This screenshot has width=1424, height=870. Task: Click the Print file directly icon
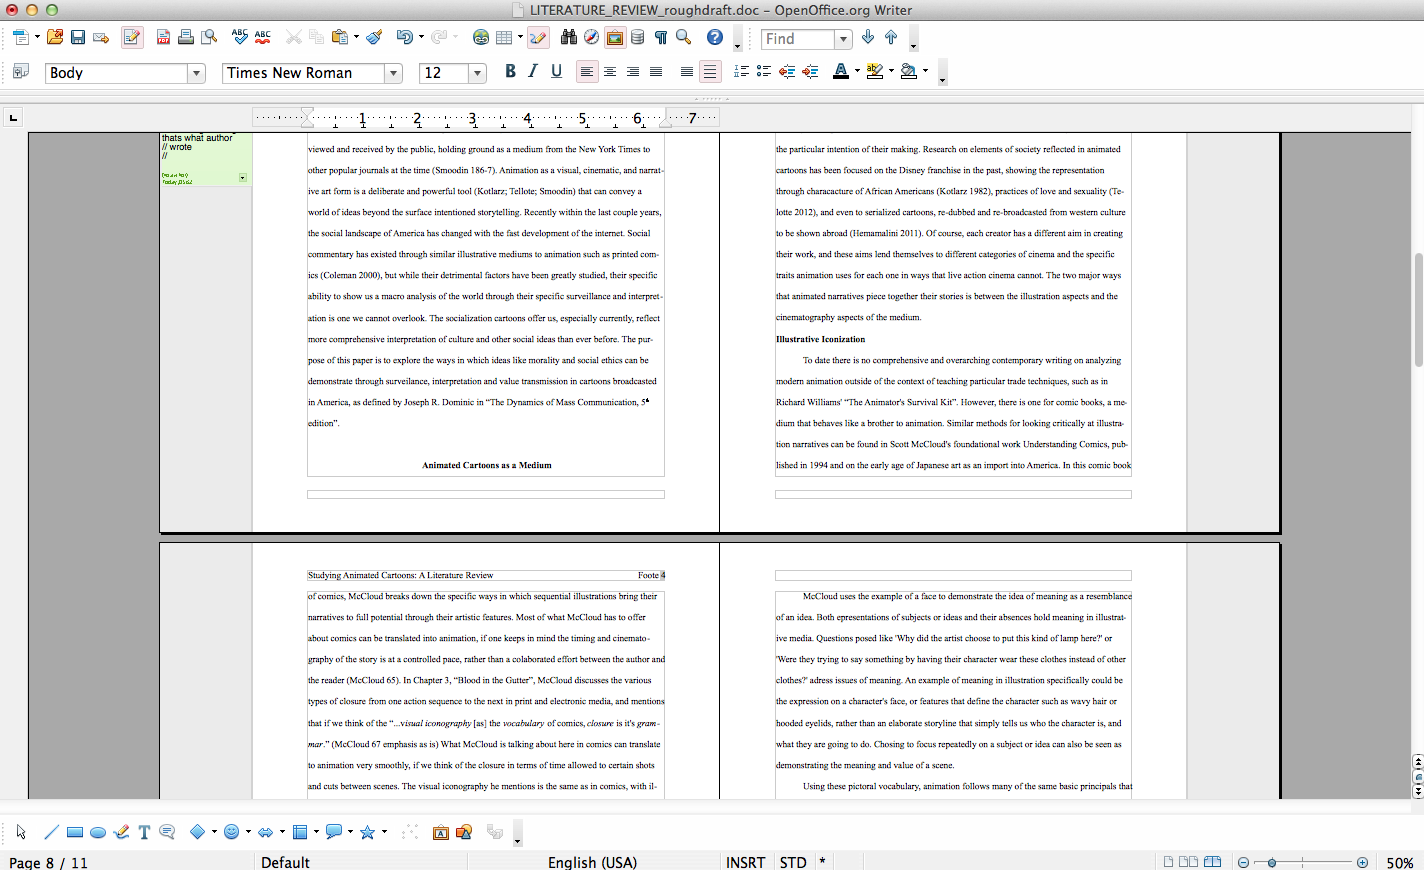[186, 37]
